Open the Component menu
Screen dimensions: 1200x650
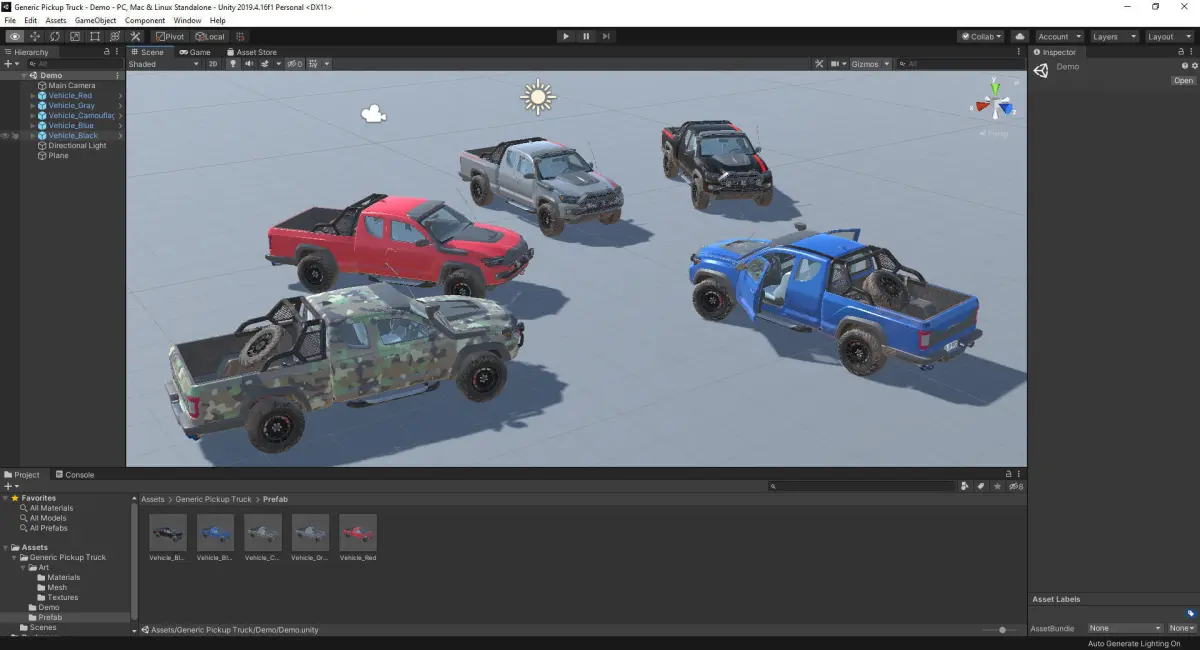pyautogui.click(x=145, y=20)
